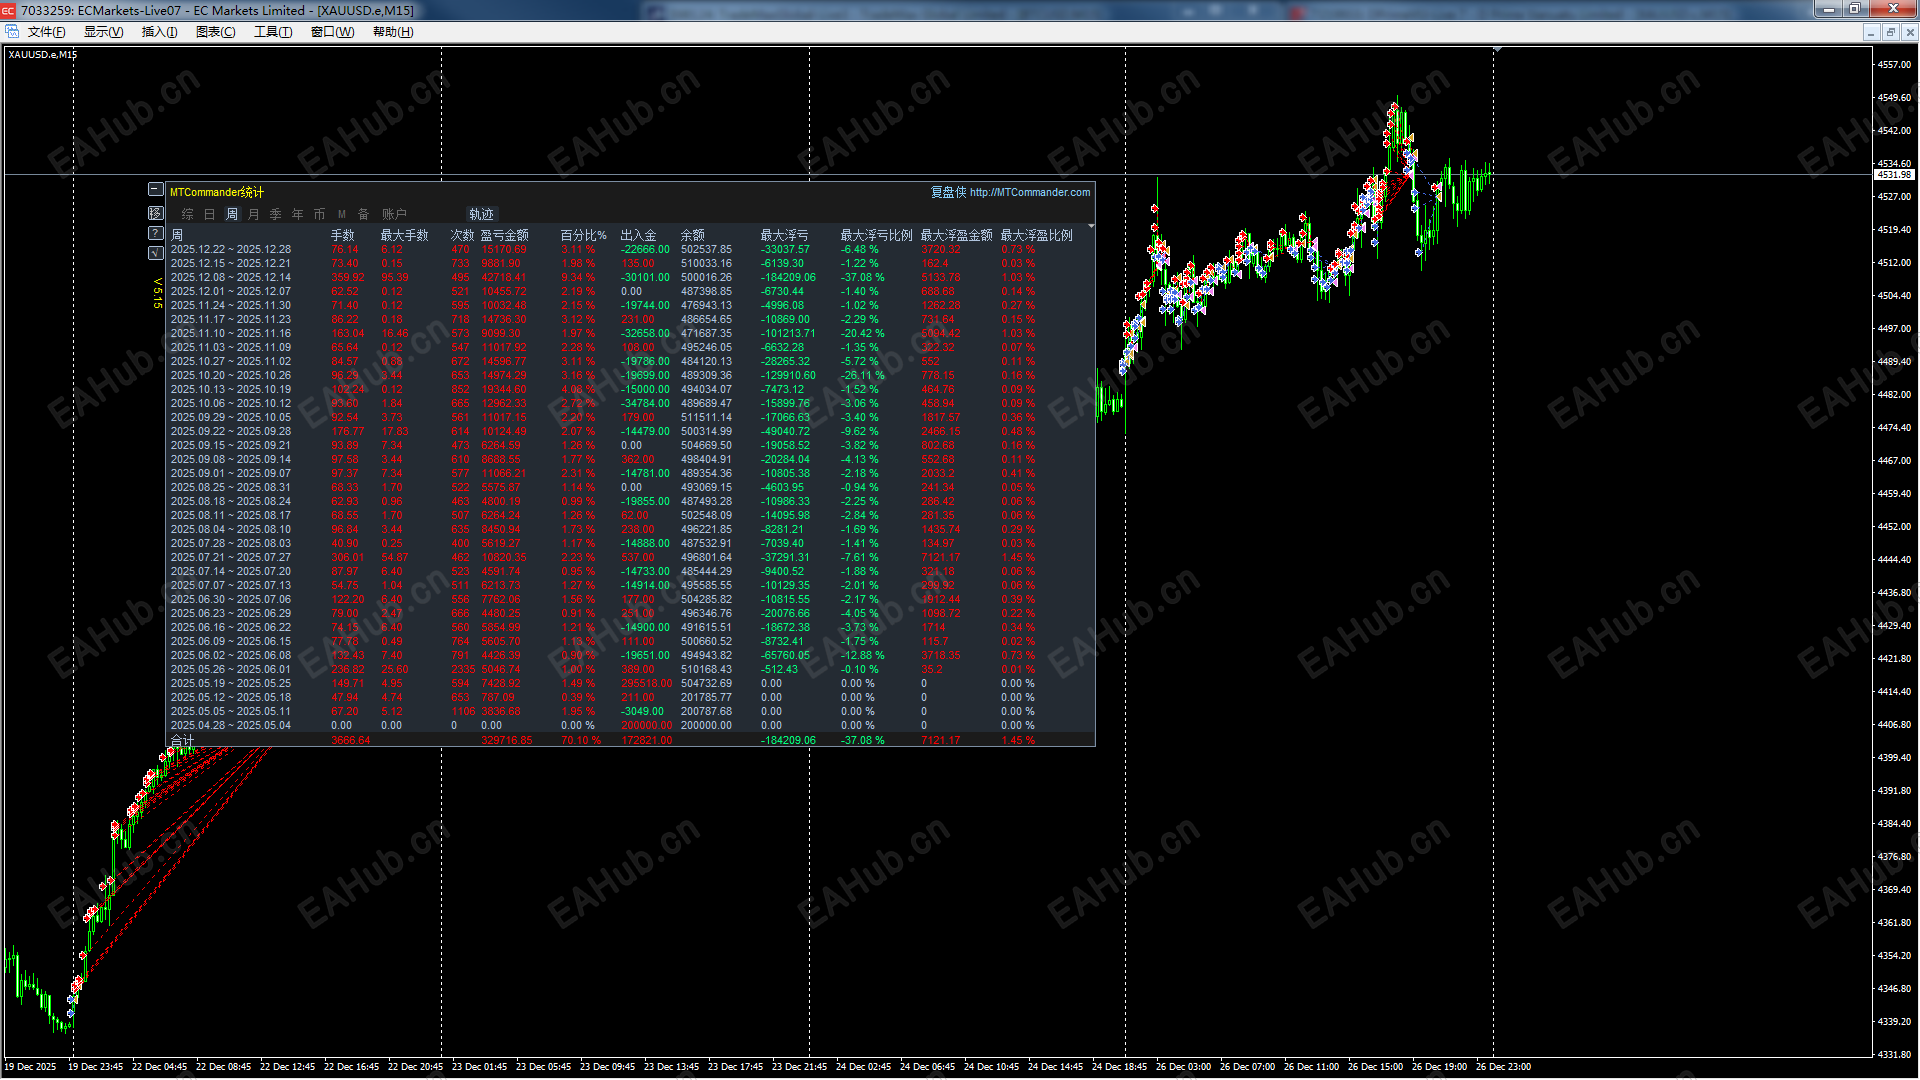The image size is (1920, 1080).
Task: Switch to the 年 yearly statistics tab
Action: 298,214
